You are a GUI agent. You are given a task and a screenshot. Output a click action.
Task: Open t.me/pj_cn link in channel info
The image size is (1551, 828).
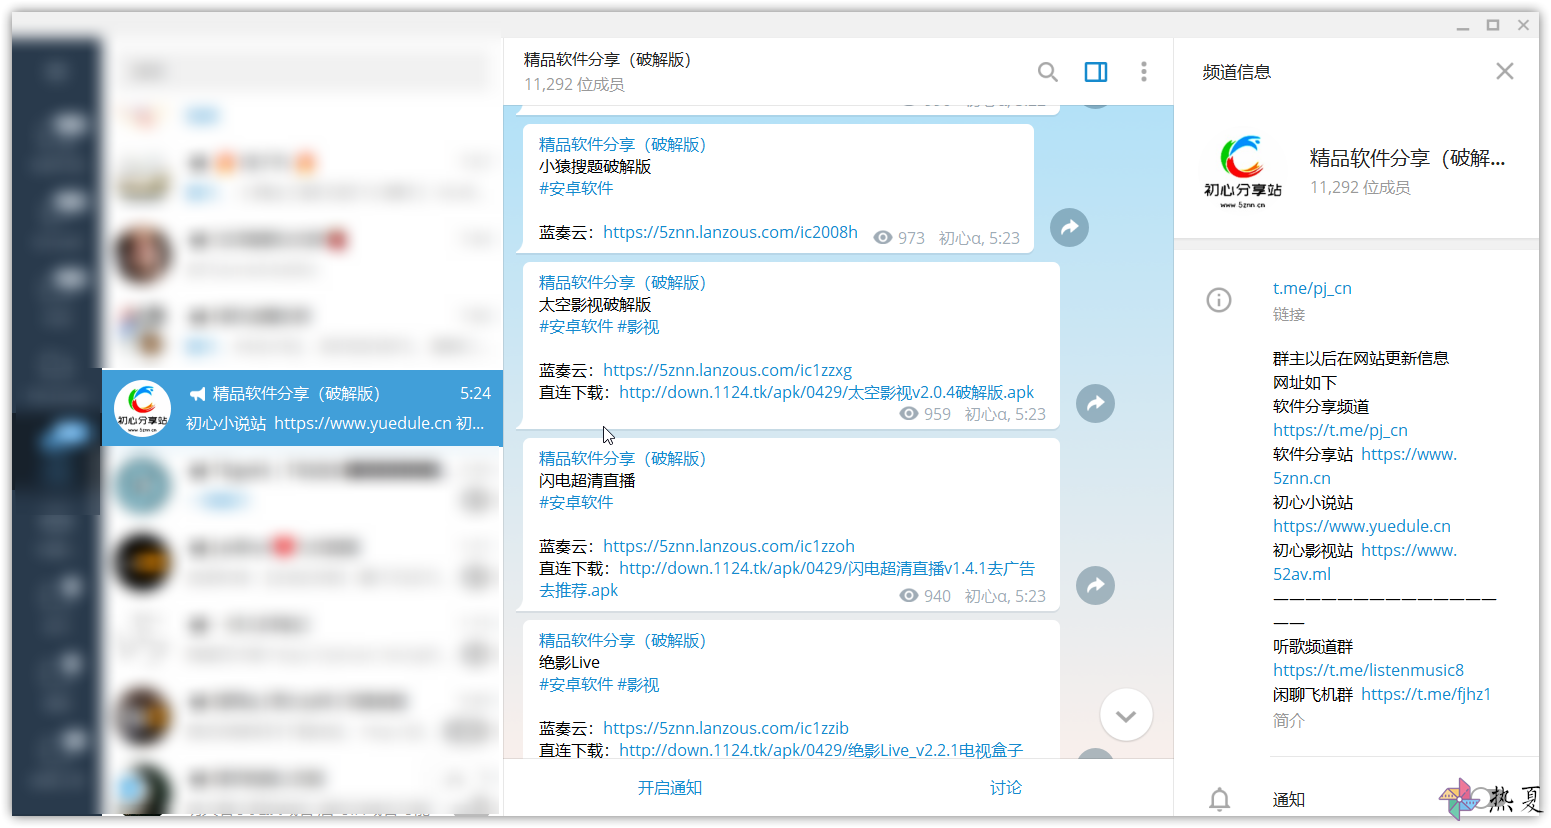[1312, 288]
